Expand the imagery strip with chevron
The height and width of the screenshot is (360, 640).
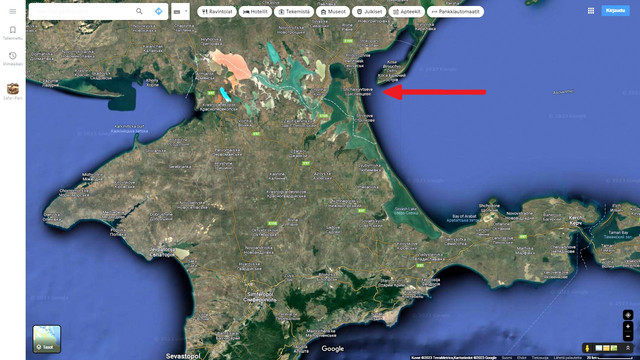pos(628,348)
